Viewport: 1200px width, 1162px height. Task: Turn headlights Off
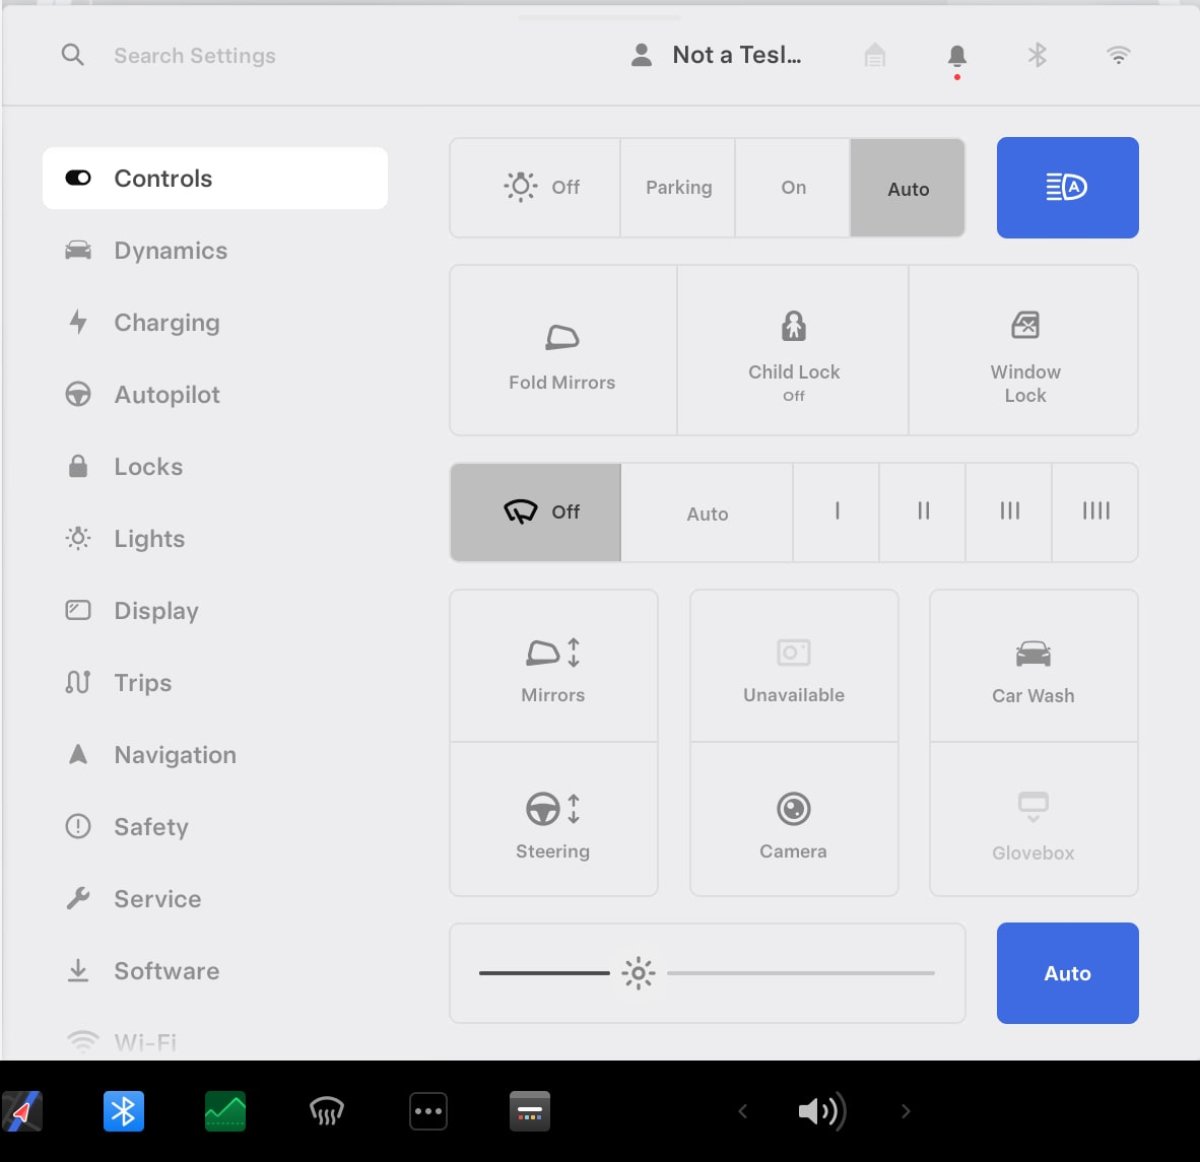[535, 188]
